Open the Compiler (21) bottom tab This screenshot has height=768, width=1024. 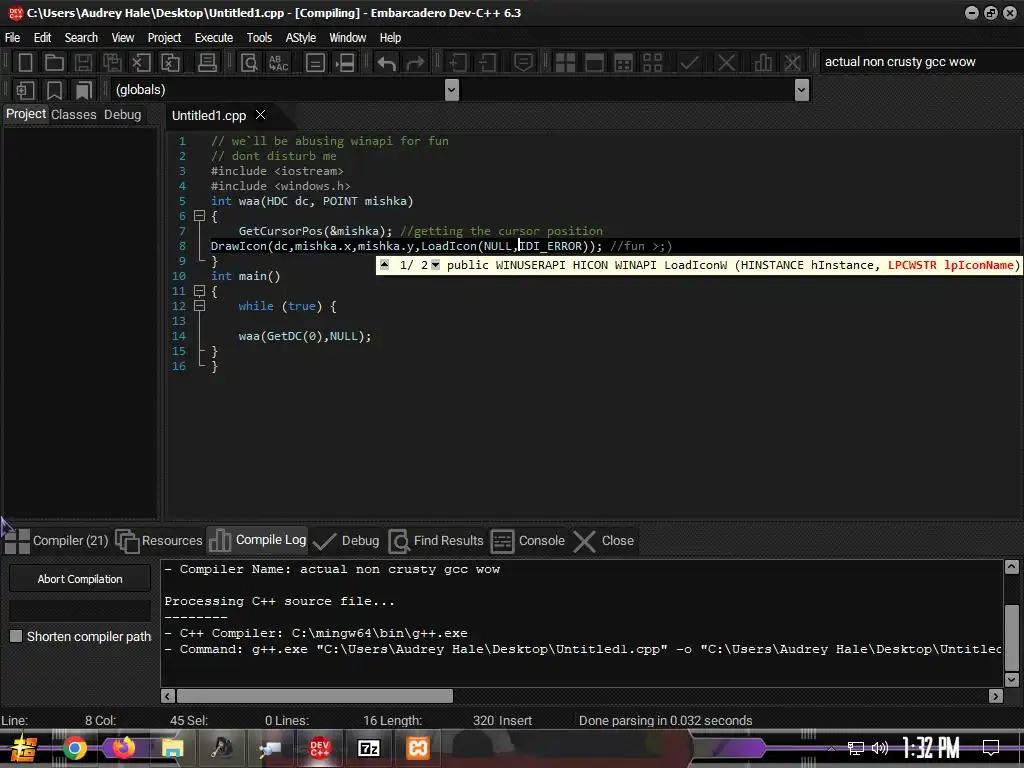(x=57, y=540)
